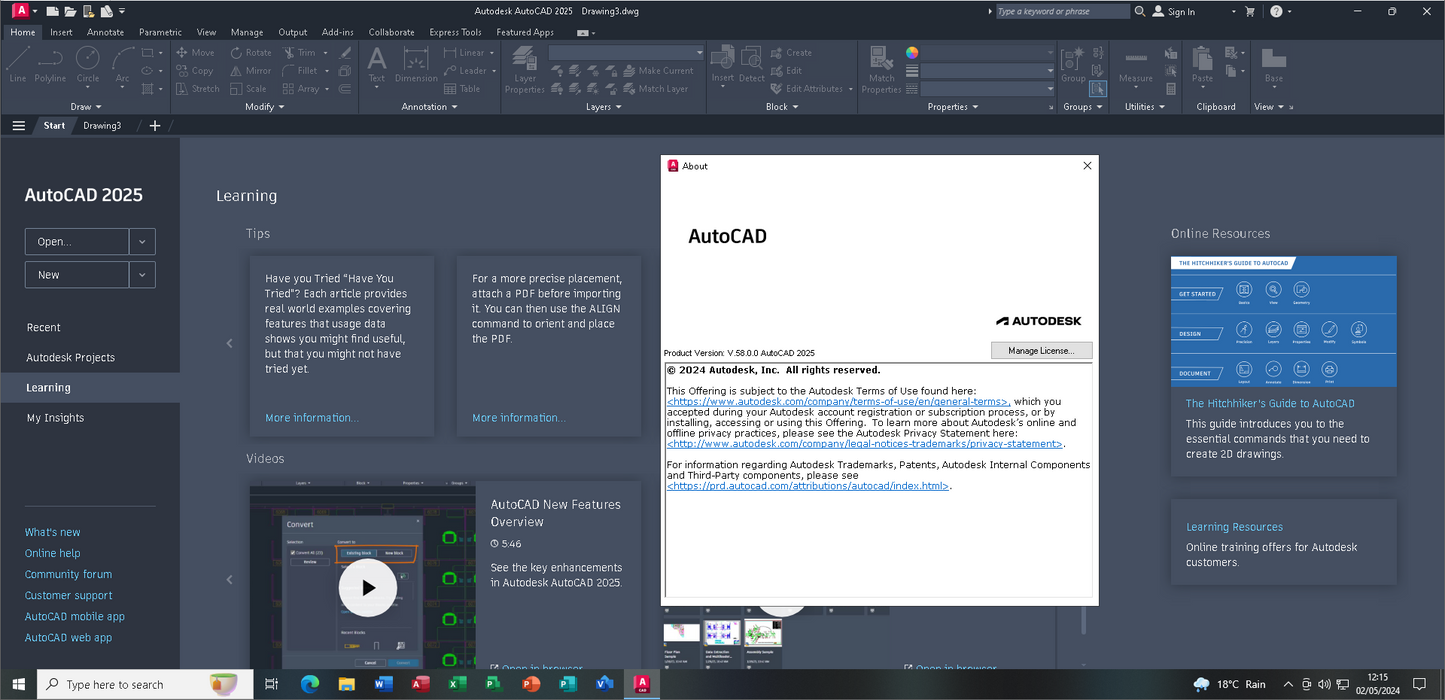Viewport: 1445px width, 700px height.
Task: Select the Dimension tool
Action: pyautogui.click(x=416, y=65)
